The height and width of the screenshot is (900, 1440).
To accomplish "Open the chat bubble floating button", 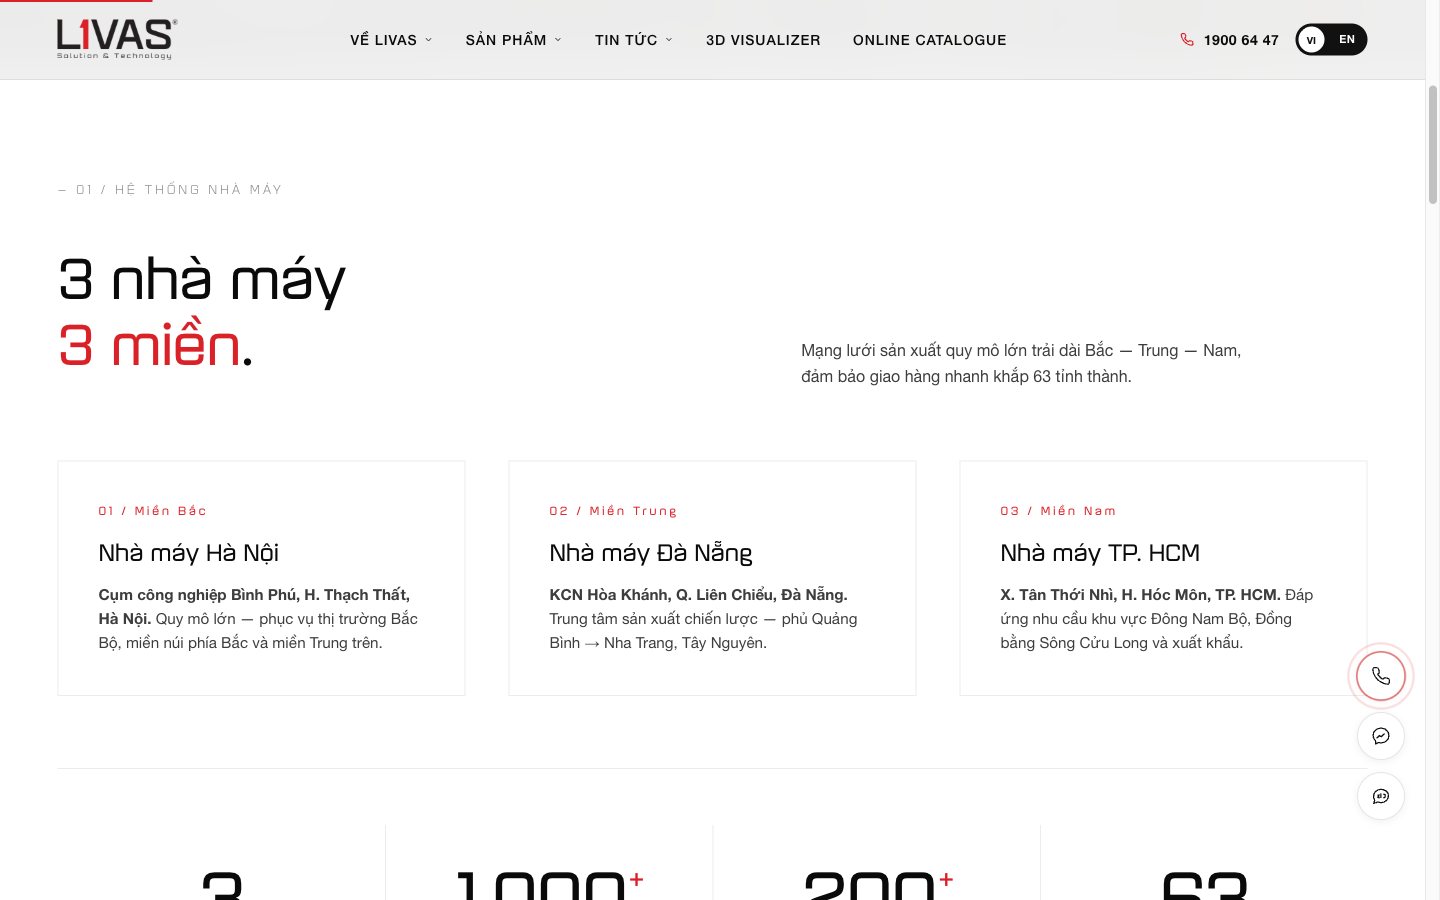I will coord(1381,796).
